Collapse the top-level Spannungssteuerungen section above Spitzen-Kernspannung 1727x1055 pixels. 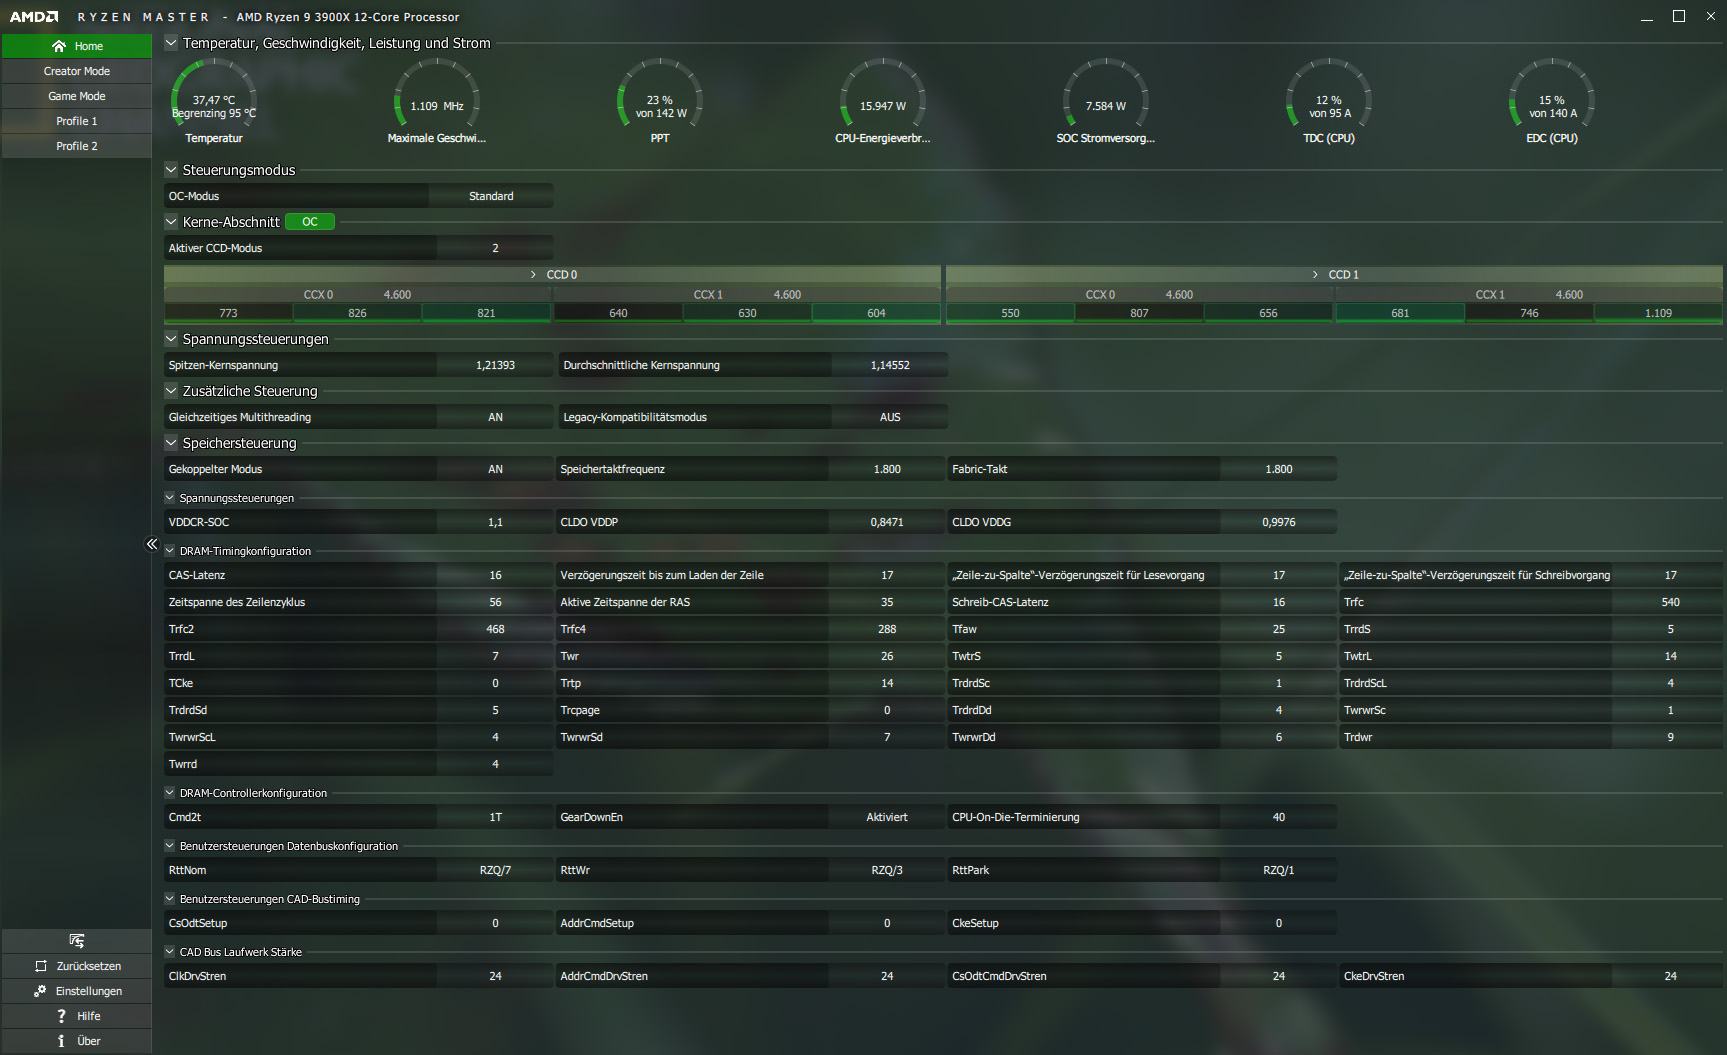pyautogui.click(x=171, y=339)
